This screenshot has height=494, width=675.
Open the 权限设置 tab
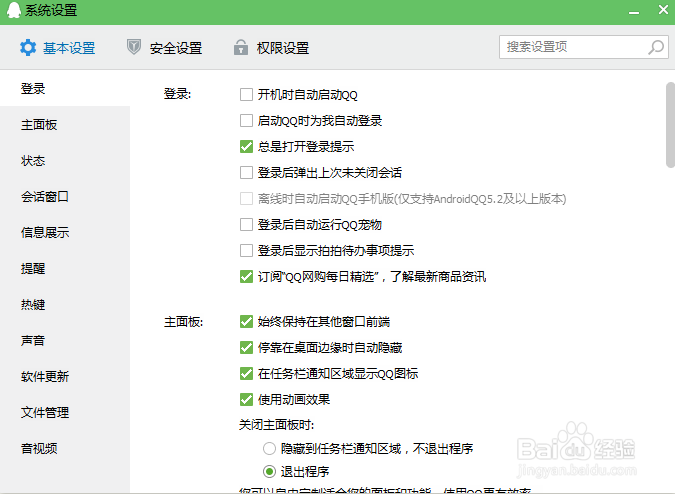[271, 48]
